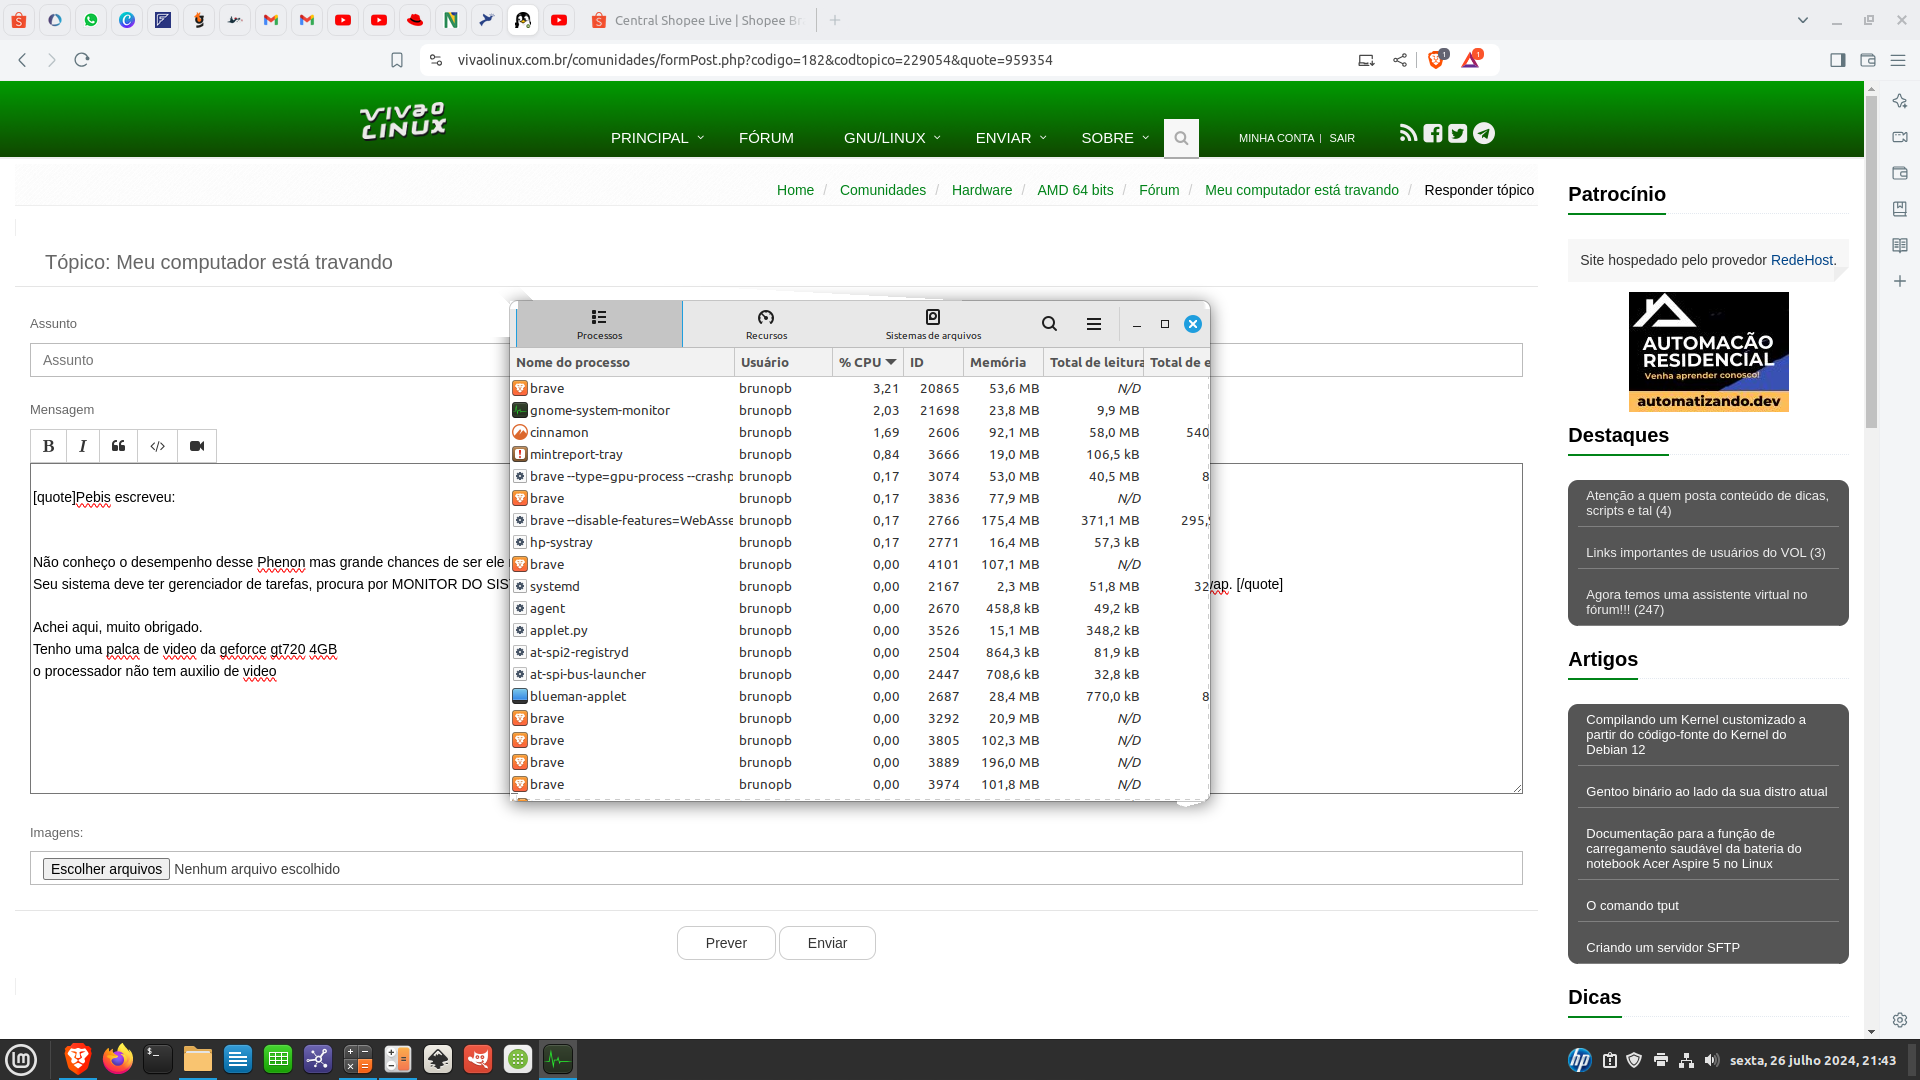Launch Firefox from the taskbar
Viewport: 1920px width, 1080px height.
(x=118, y=1059)
